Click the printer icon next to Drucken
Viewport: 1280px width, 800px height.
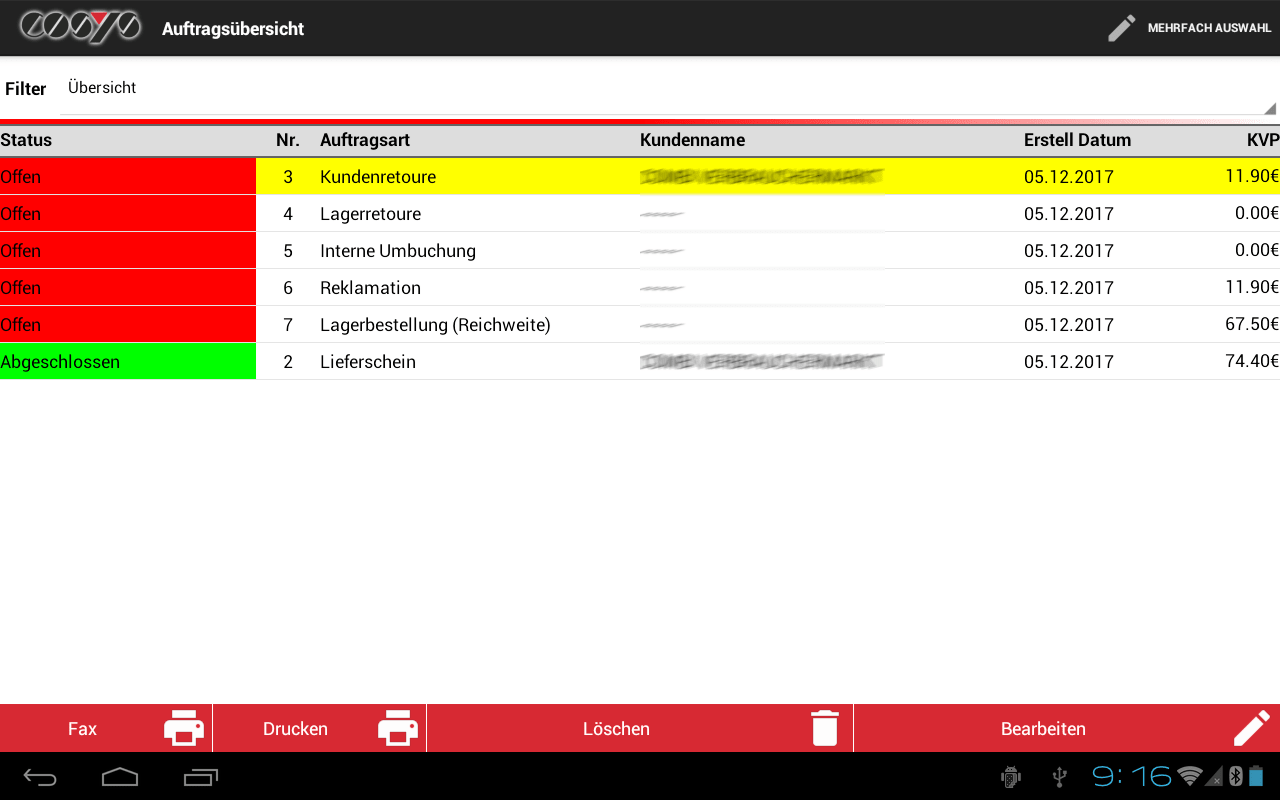pos(398,728)
